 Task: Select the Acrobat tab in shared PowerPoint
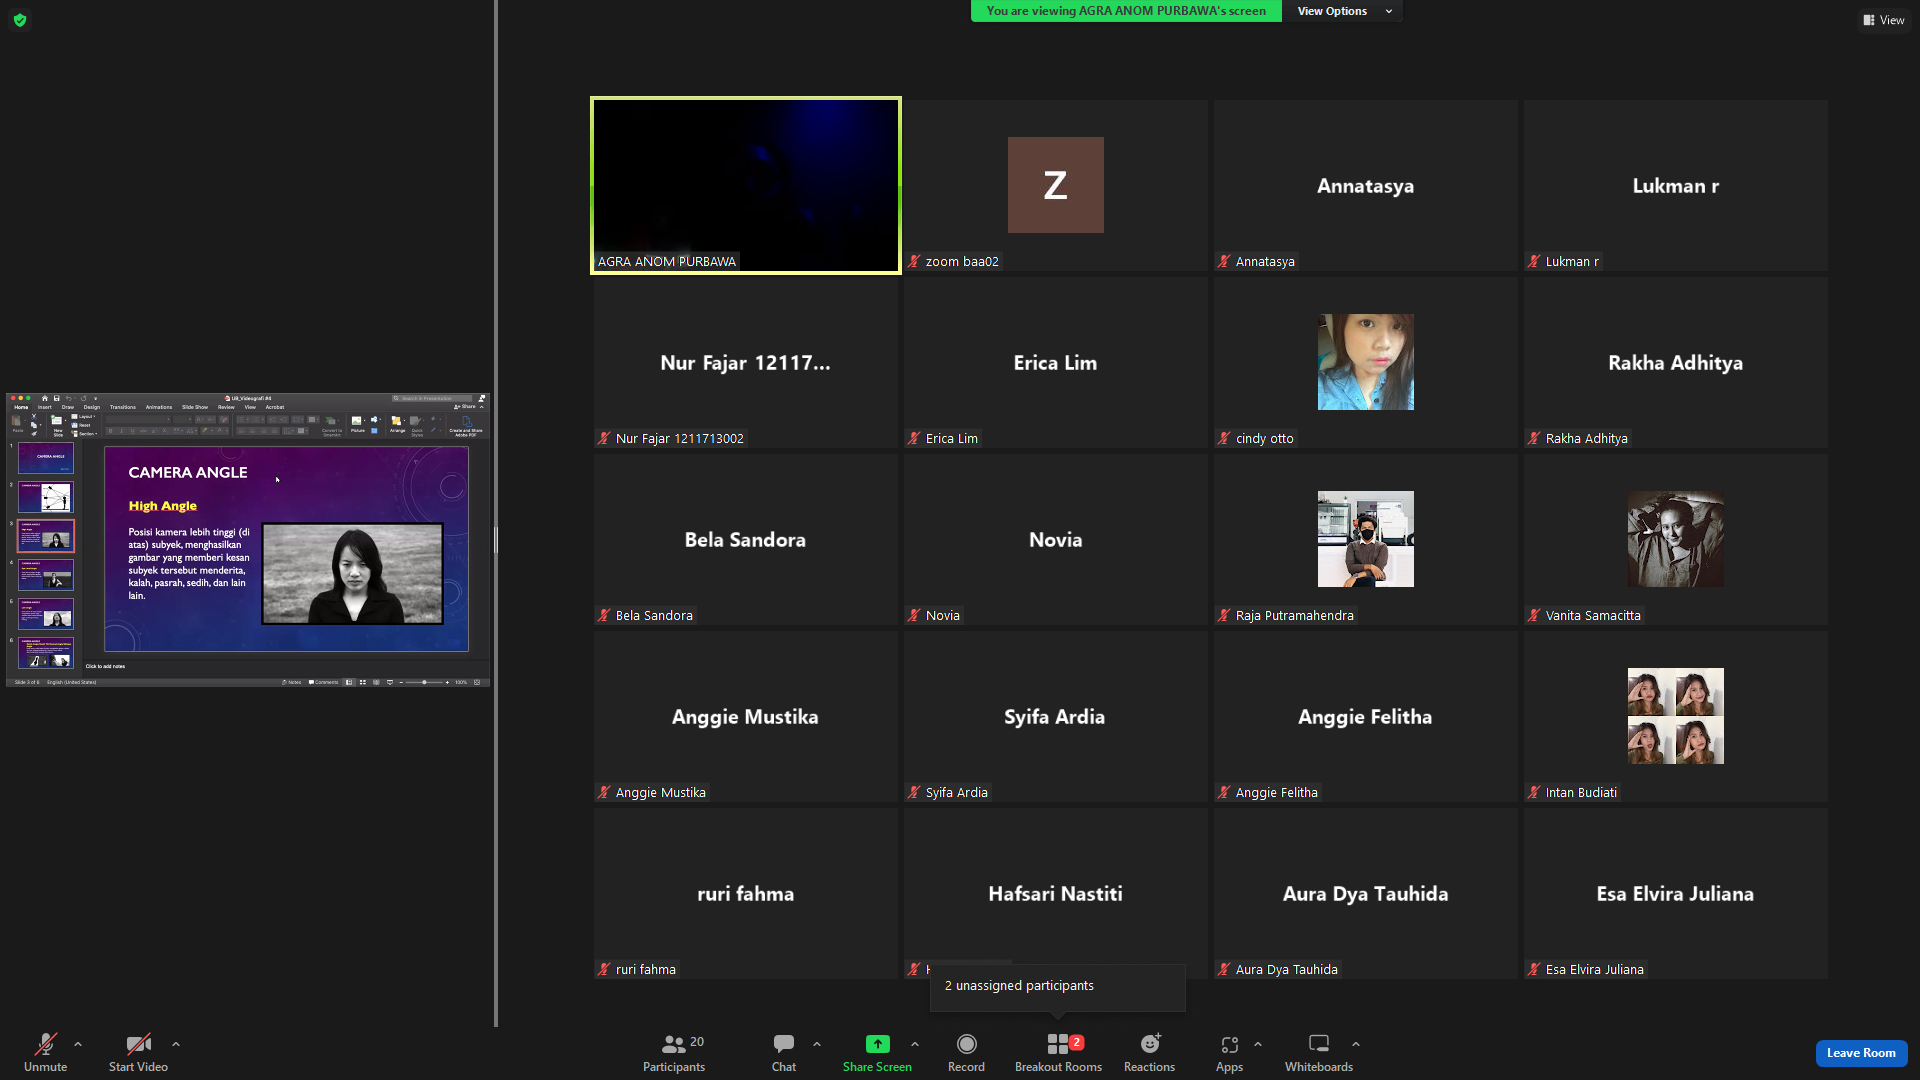(275, 407)
